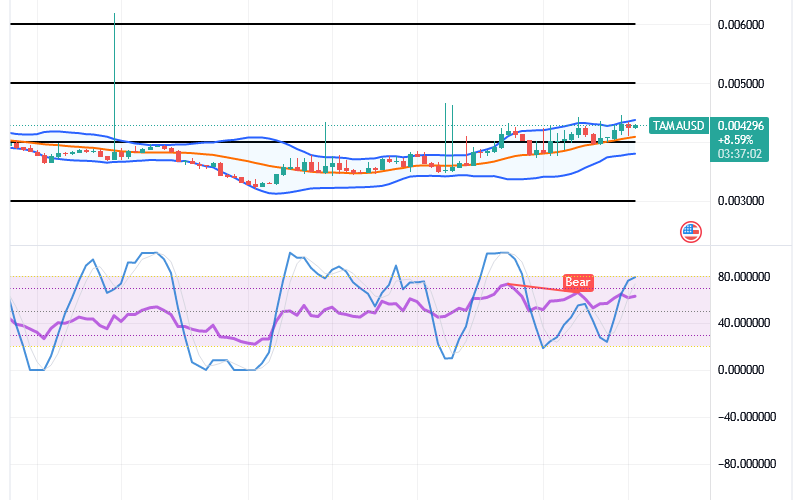Image resolution: width=802 pixels, height=500 pixels.
Task: Click the current price 0.004296 label
Action: pos(741,126)
